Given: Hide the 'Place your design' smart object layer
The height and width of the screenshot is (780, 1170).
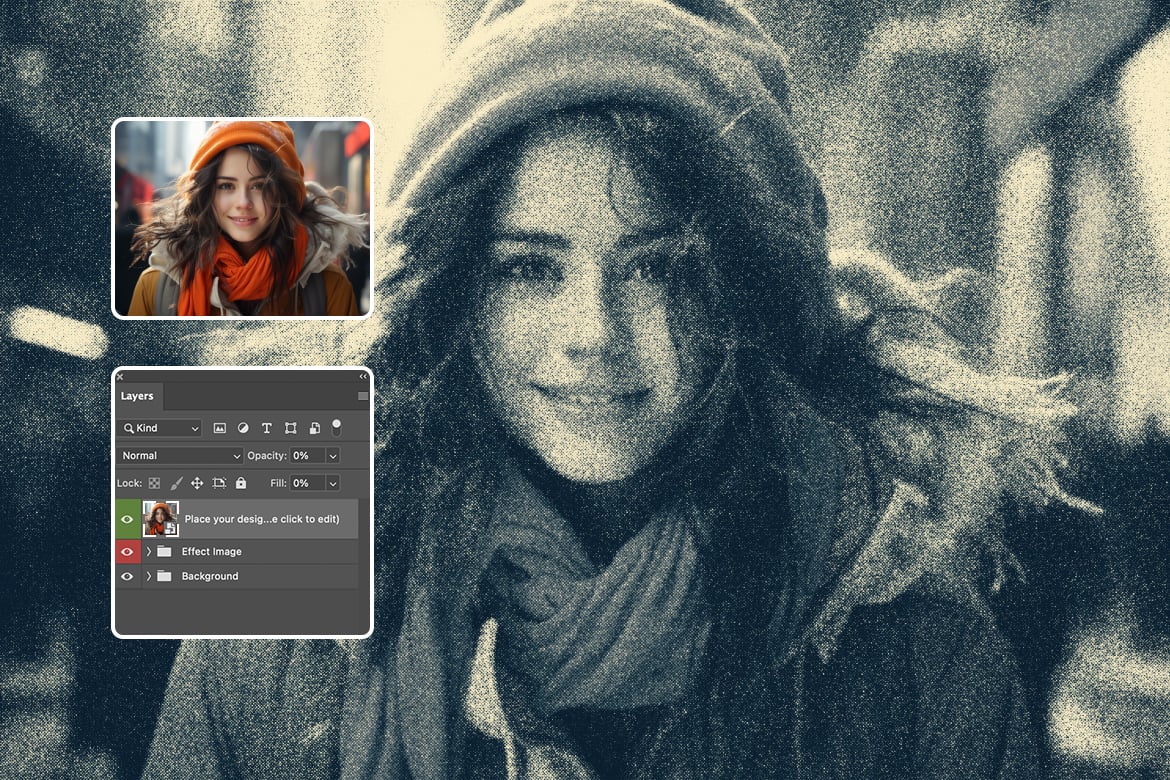Looking at the screenshot, I should click(x=127, y=519).
